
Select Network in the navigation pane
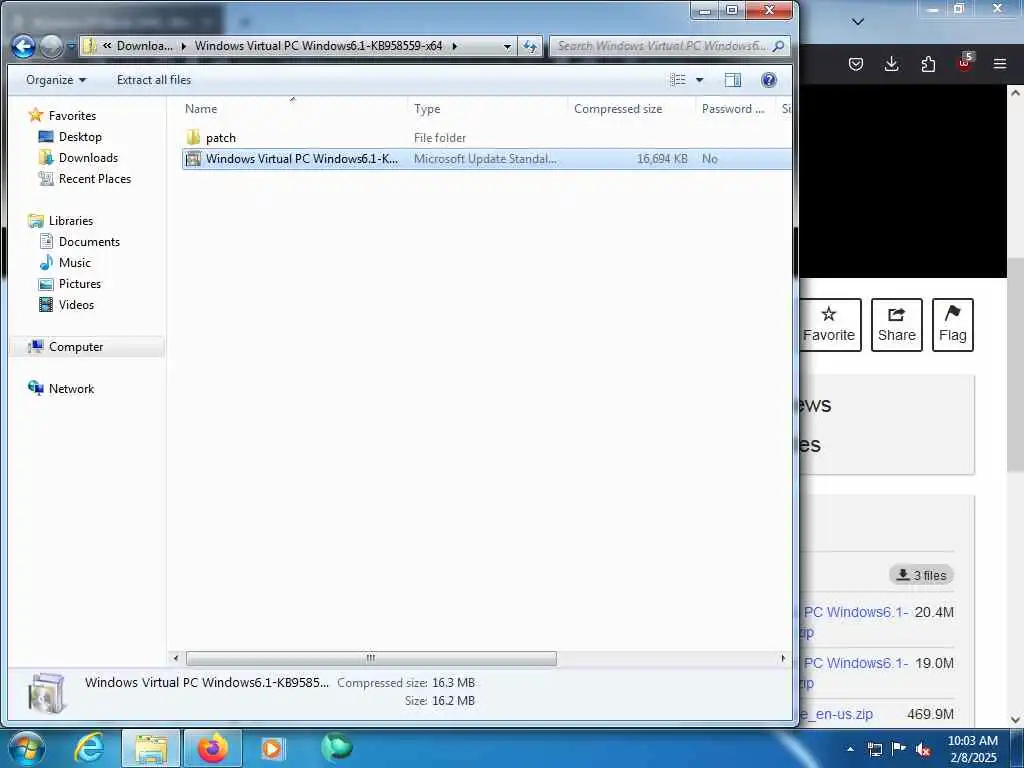point(61,389)
